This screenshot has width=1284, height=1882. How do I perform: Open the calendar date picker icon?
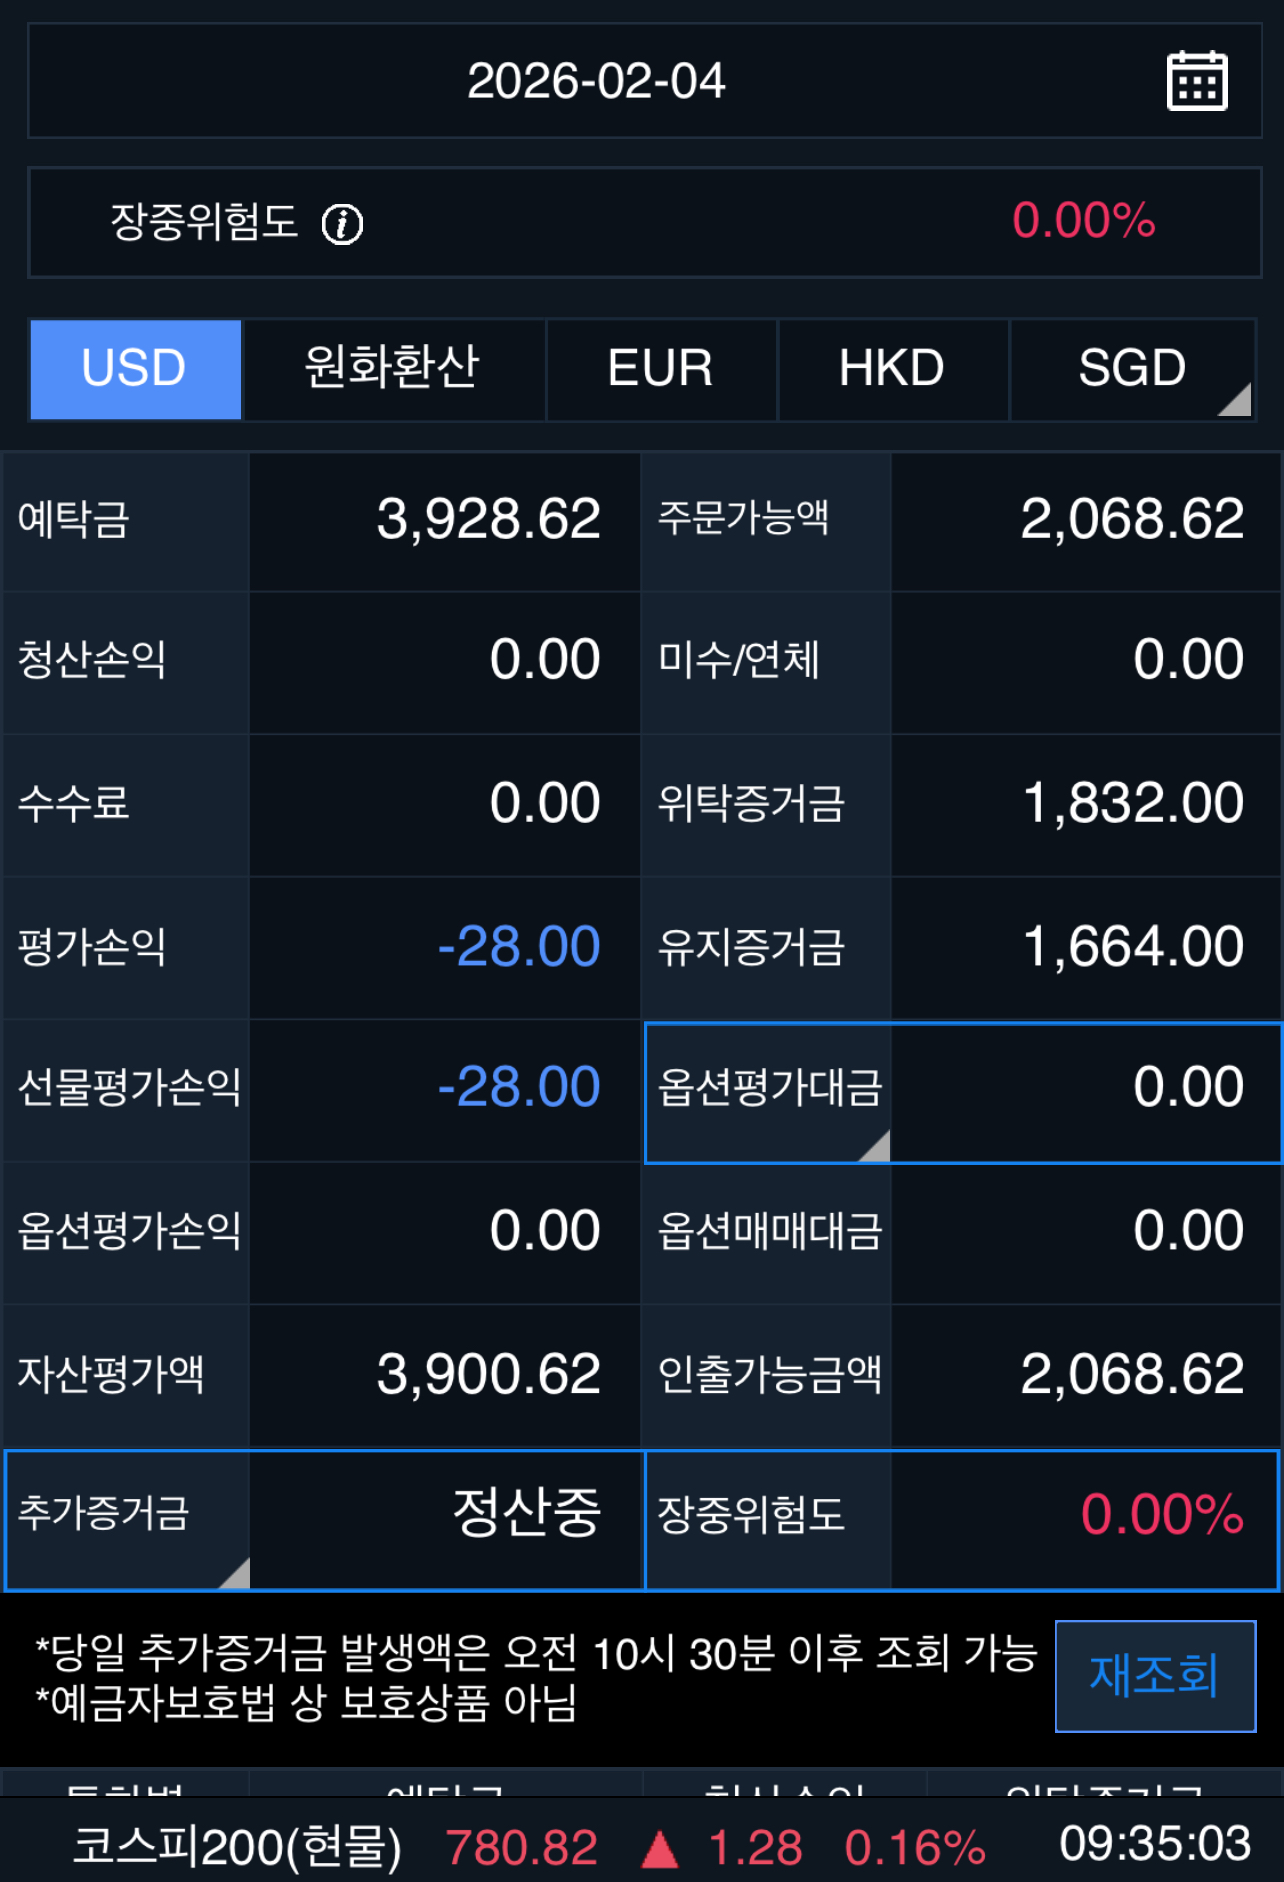(1196, 81)
